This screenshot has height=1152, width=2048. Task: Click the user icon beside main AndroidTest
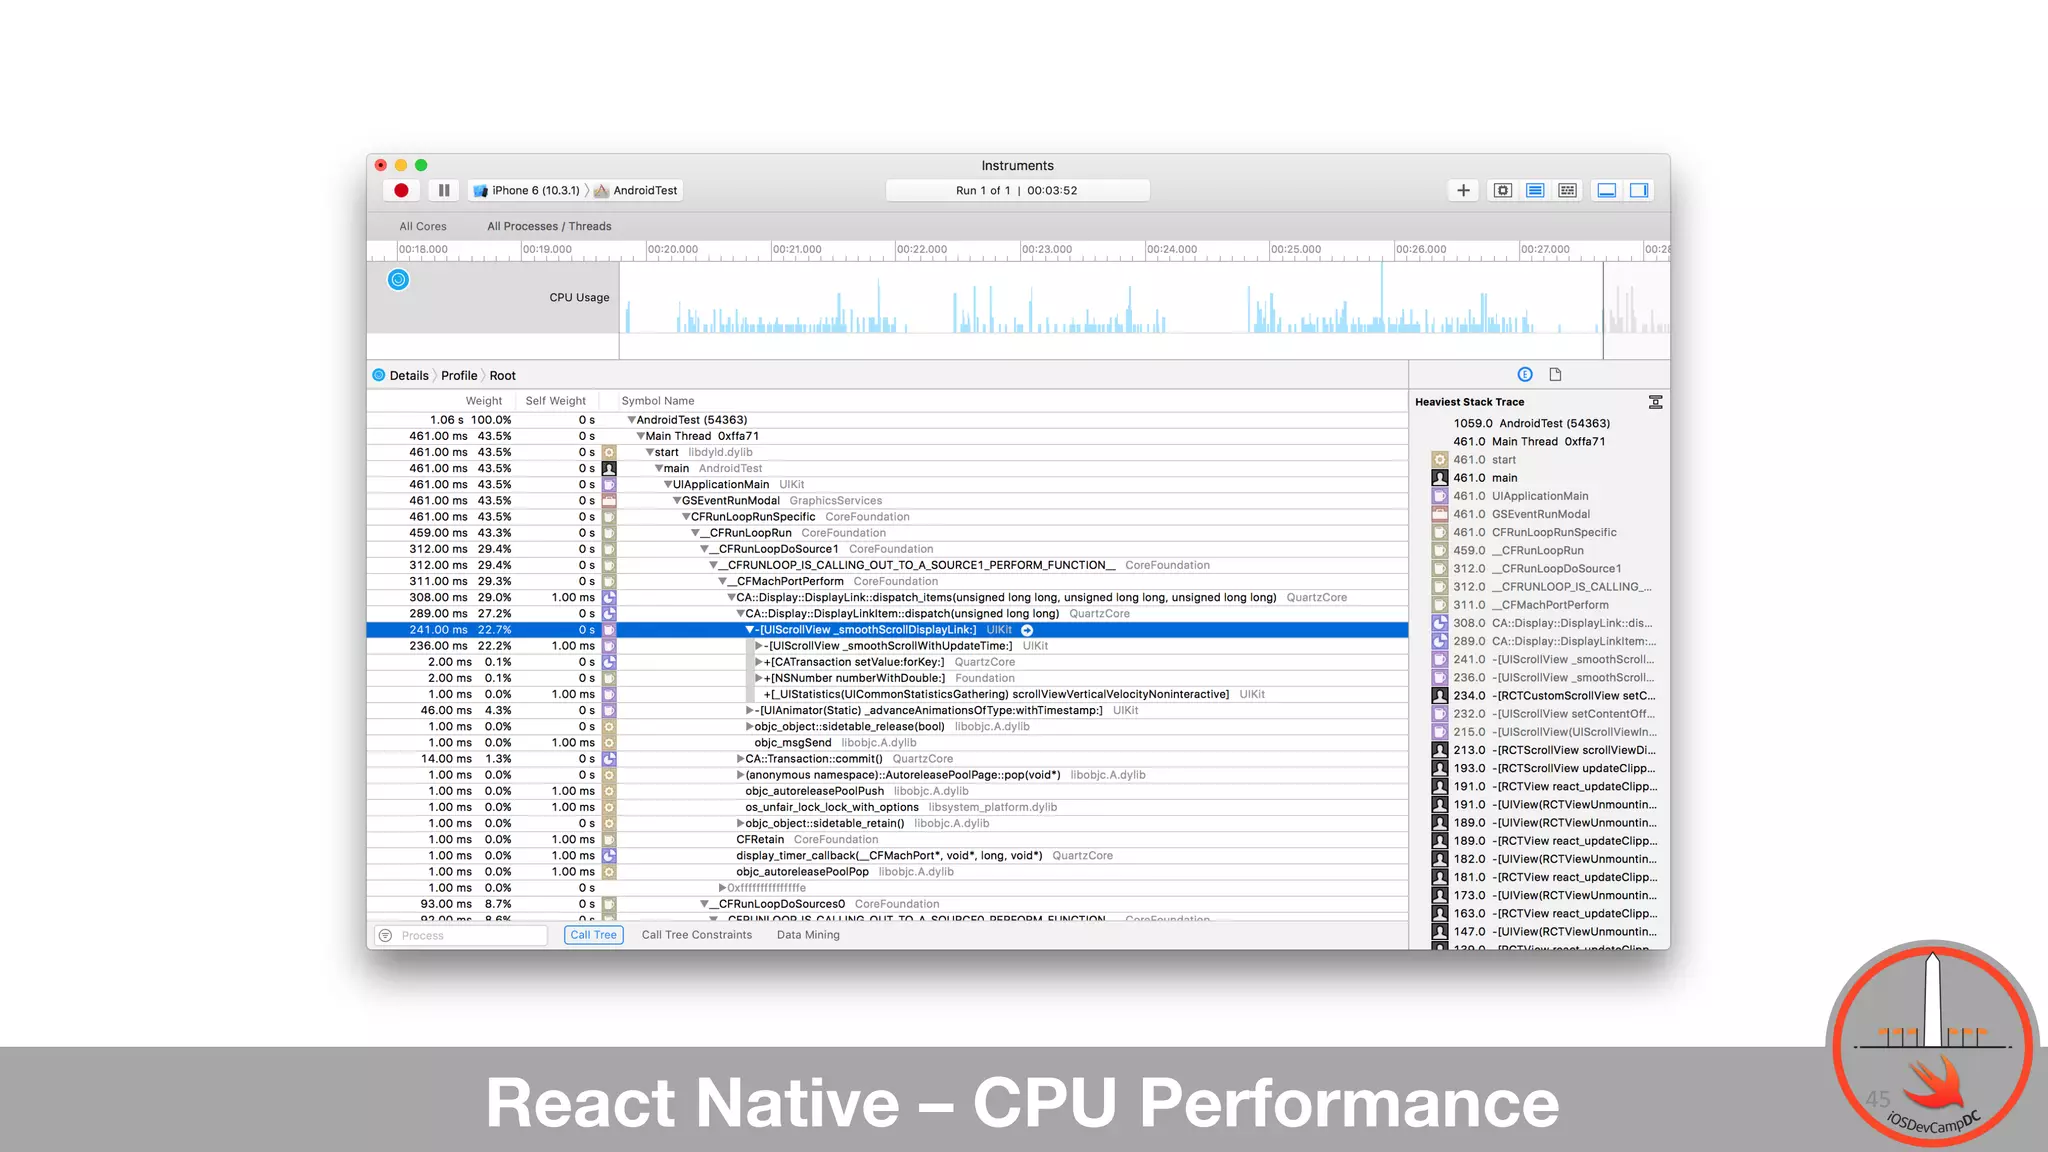point(609,468)
